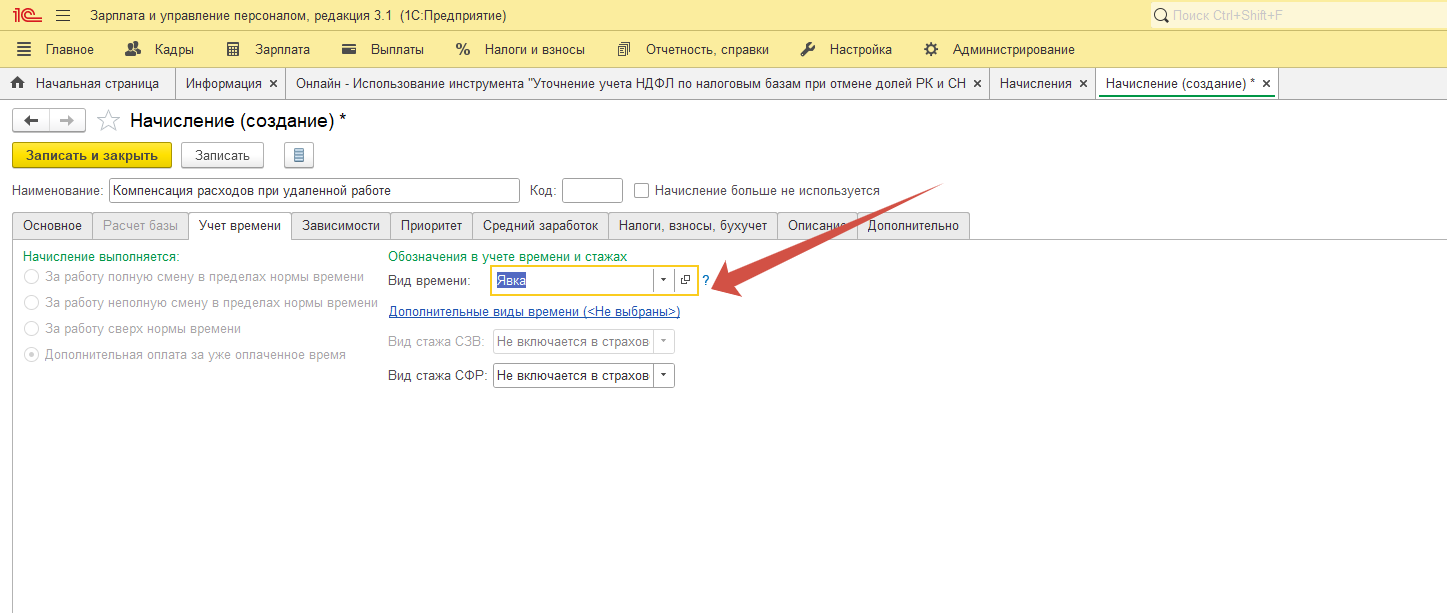Screen dimensions: 1447x613
Task: Switch to the Средний заработок tab
Action: coord(540,226)
